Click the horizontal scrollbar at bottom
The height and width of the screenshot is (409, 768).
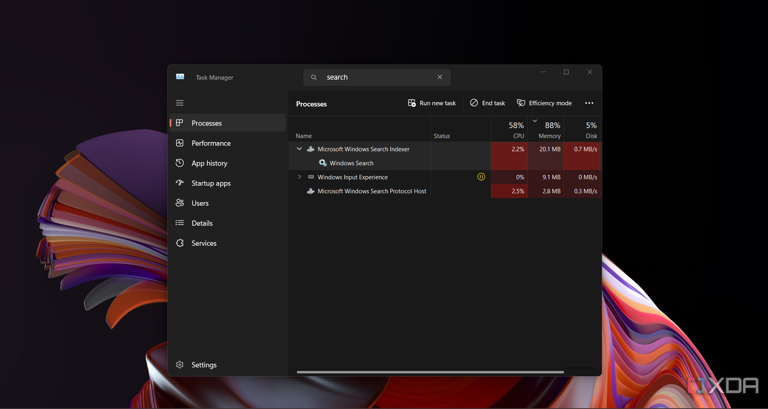point(430,372)
